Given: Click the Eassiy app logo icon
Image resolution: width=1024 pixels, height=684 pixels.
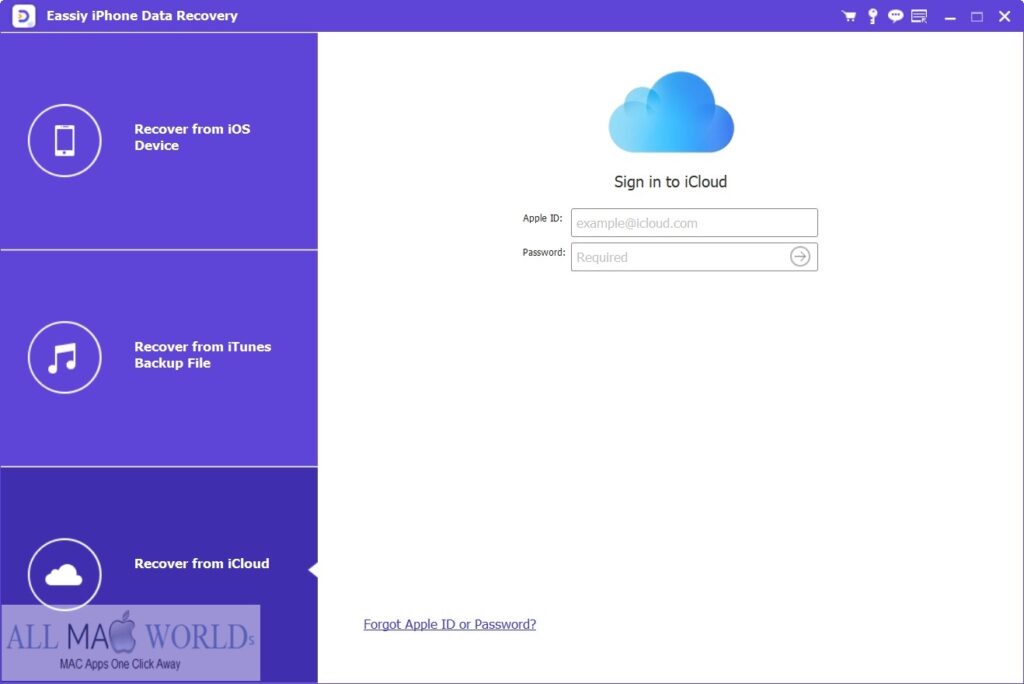Looking at the screenshot, I should (x=24, y=16).
